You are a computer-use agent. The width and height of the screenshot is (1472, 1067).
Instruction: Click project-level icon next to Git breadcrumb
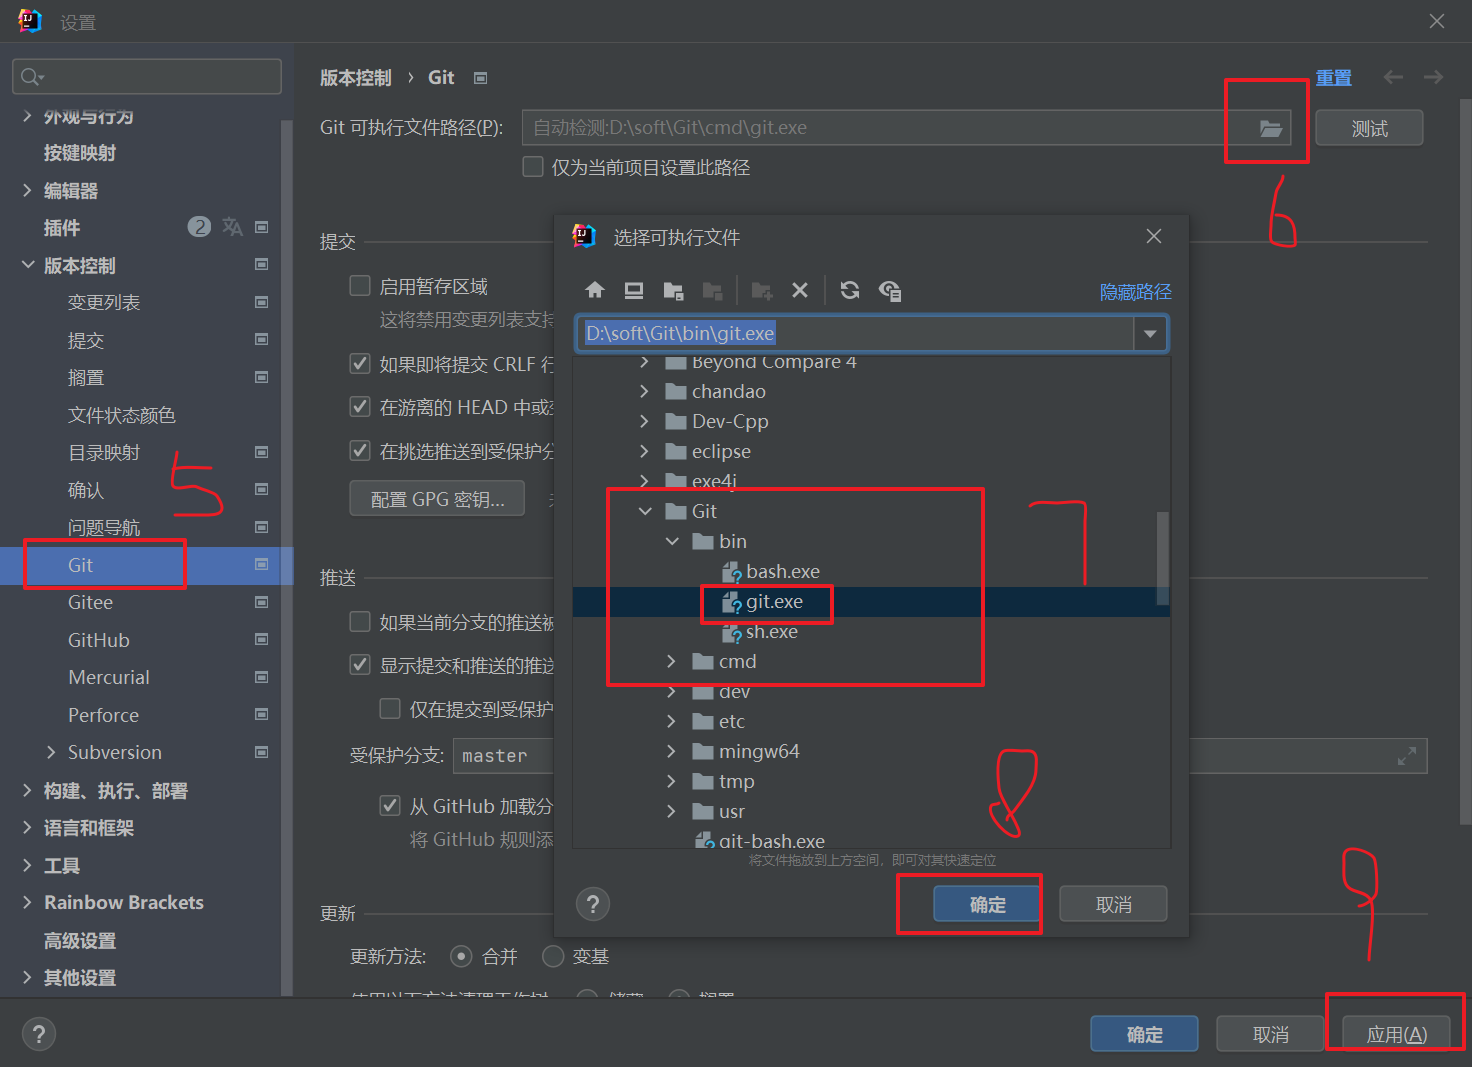click(480, 78)
